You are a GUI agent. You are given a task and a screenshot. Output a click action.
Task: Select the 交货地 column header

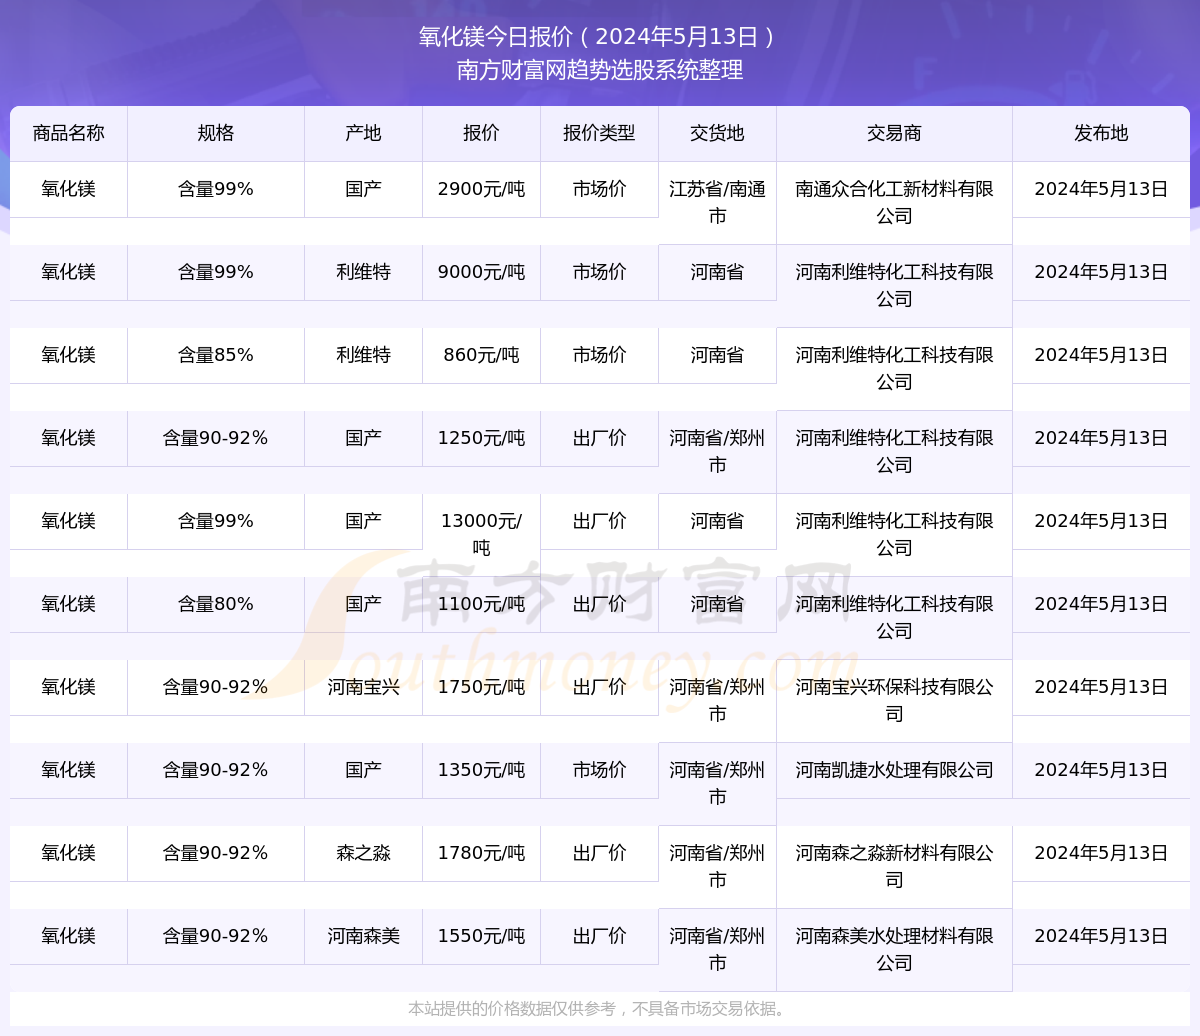(717, 133)
